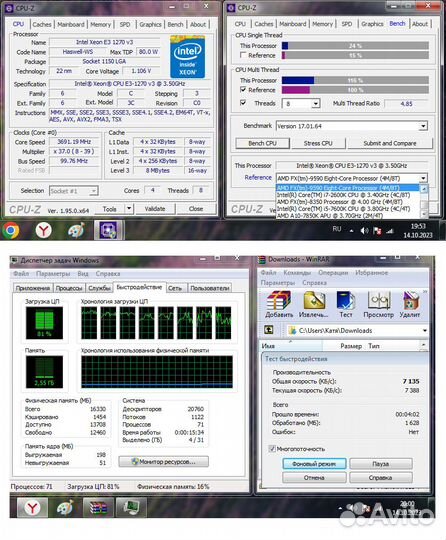Toggle the Многопоточность checkbox in WinRAR benchmark

click(x=272, y=449)
